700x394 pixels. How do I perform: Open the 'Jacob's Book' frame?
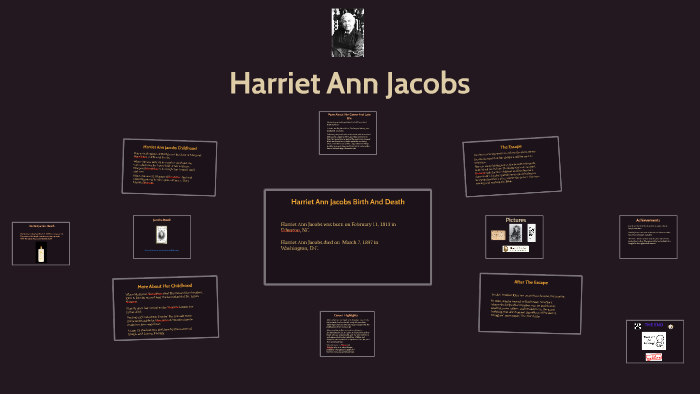[162, 237]
